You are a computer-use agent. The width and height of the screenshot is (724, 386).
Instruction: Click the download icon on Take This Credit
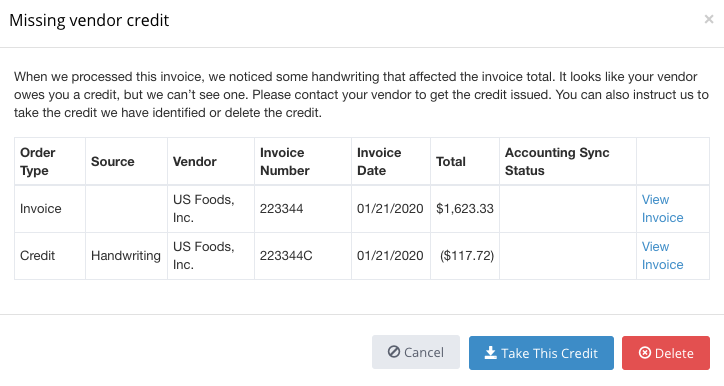click(490, 353)
